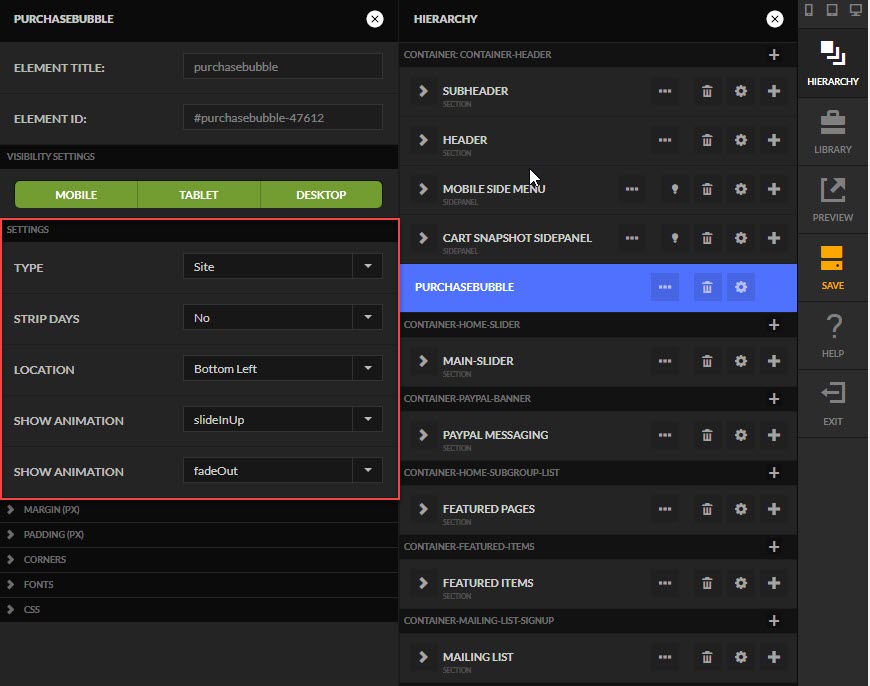Open more options for Subheader section

pos(665,91)
